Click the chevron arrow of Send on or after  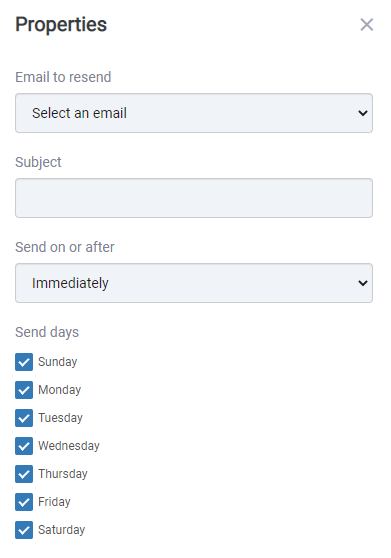pos(363,283)
